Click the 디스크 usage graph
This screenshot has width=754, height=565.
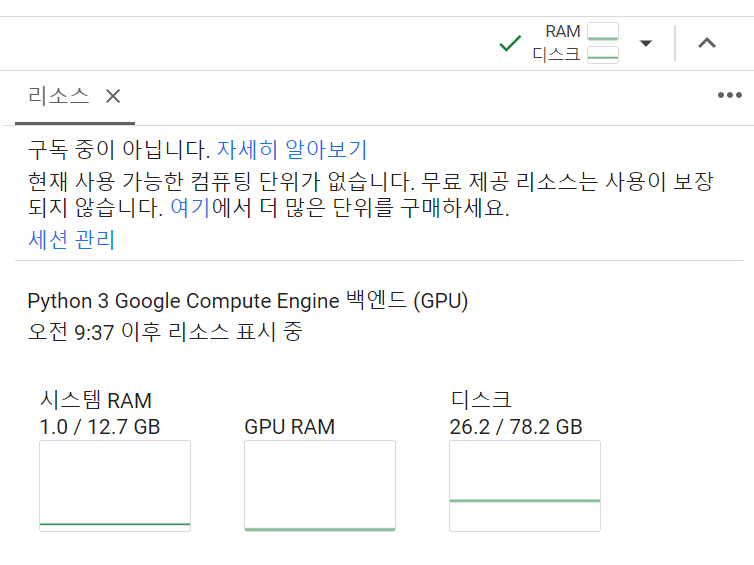pos(525,486)
